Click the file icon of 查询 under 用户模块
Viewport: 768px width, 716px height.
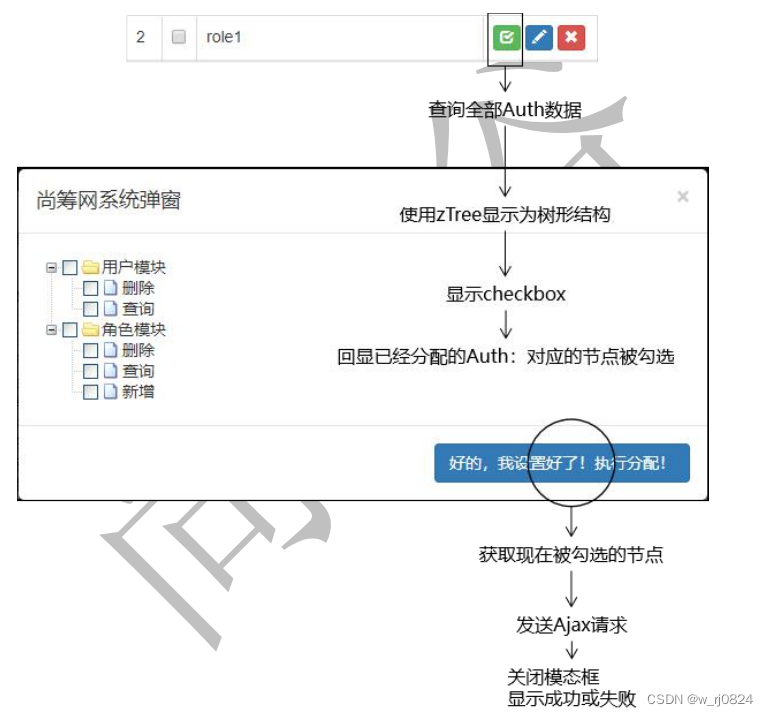click(x=111, y=309)
